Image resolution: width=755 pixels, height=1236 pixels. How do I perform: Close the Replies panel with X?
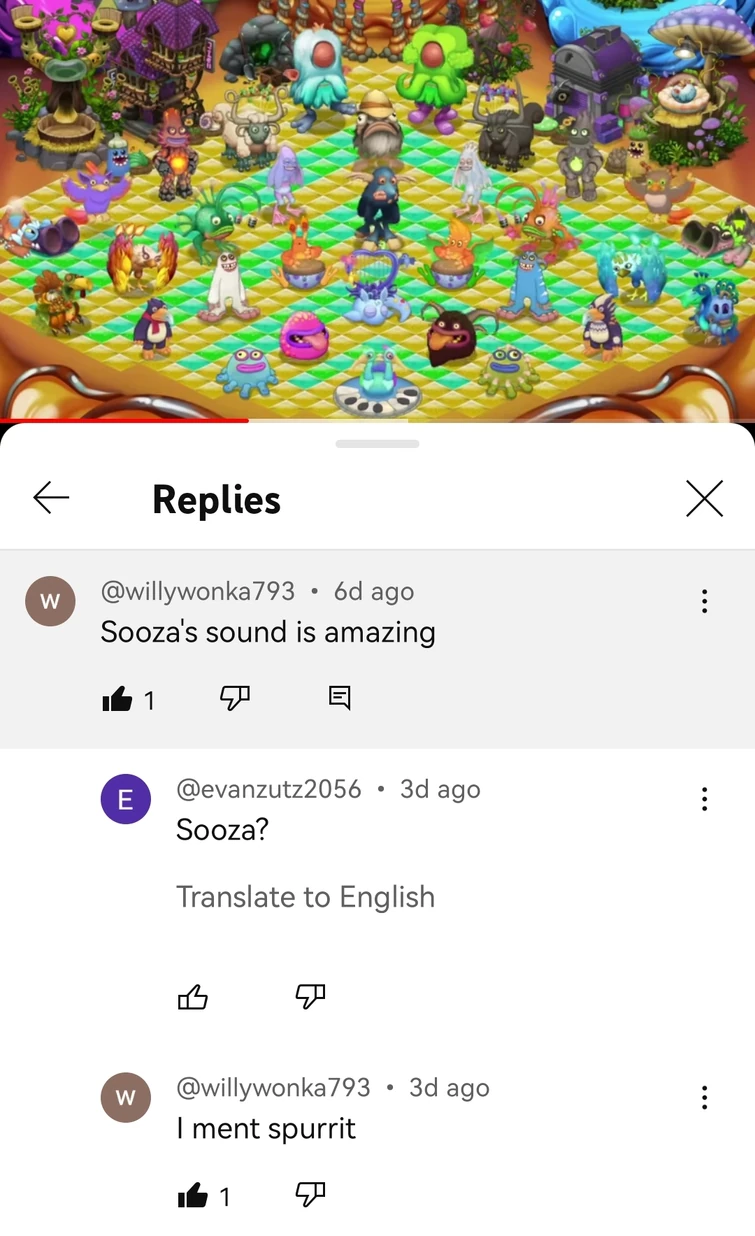(x=704, y=498)
